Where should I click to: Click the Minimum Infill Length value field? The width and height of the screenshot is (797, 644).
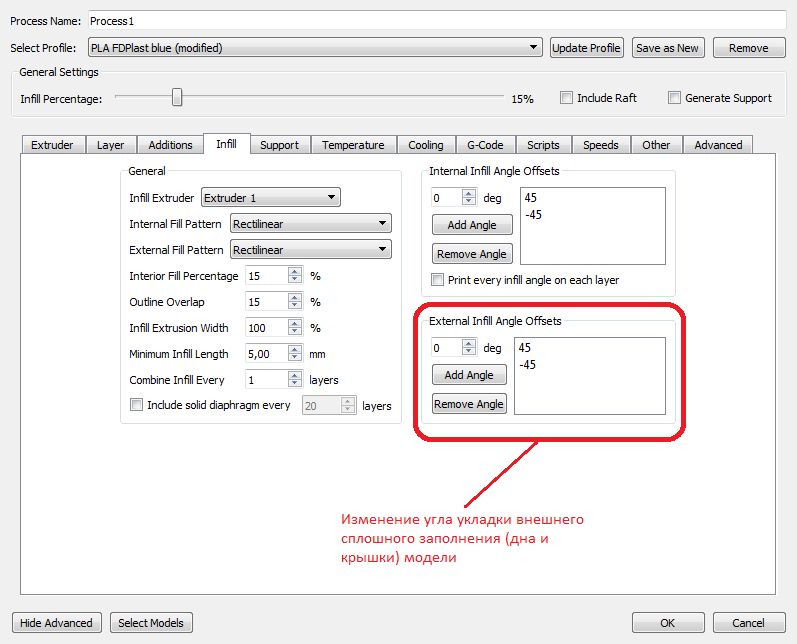tap(266, 353)
